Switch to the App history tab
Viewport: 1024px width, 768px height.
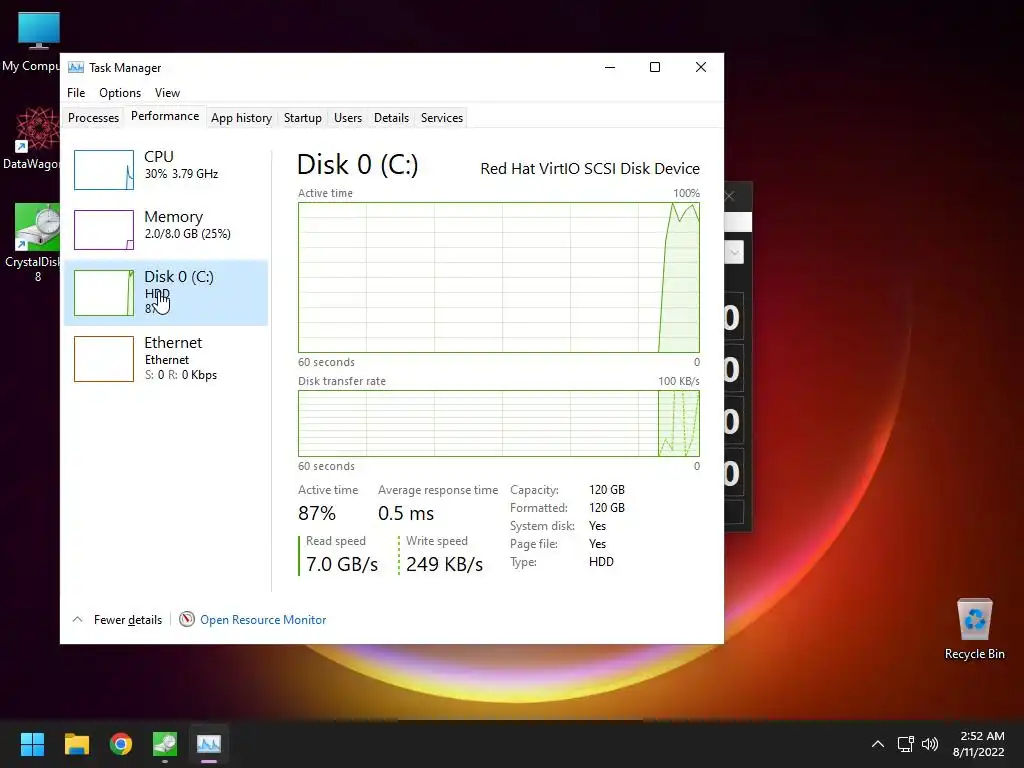click(x=241, y=118)
